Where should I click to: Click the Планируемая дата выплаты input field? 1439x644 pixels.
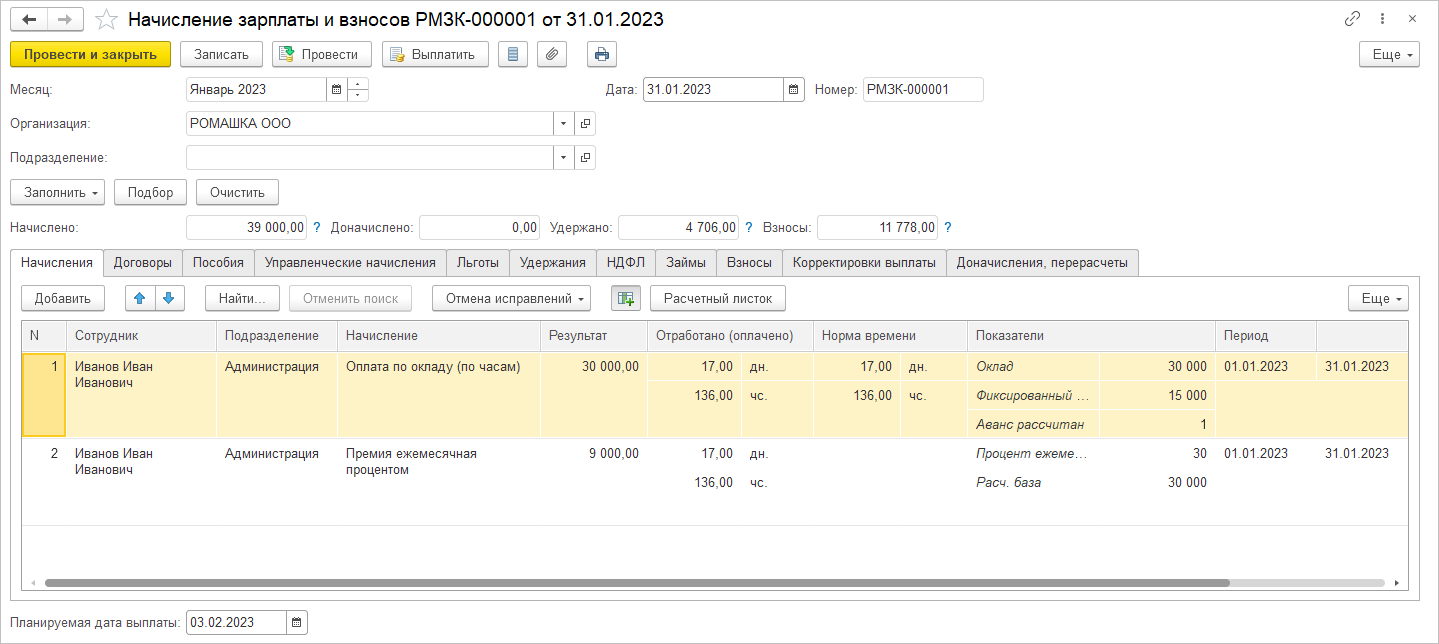coord(236,622)
